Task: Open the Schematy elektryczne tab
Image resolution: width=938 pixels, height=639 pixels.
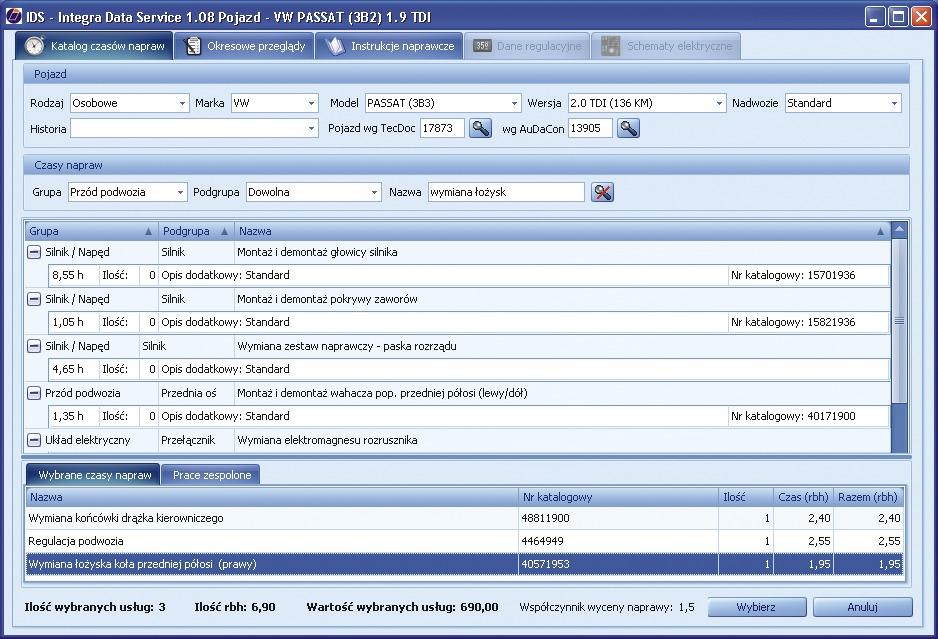Action: click(x=666, y=46)
